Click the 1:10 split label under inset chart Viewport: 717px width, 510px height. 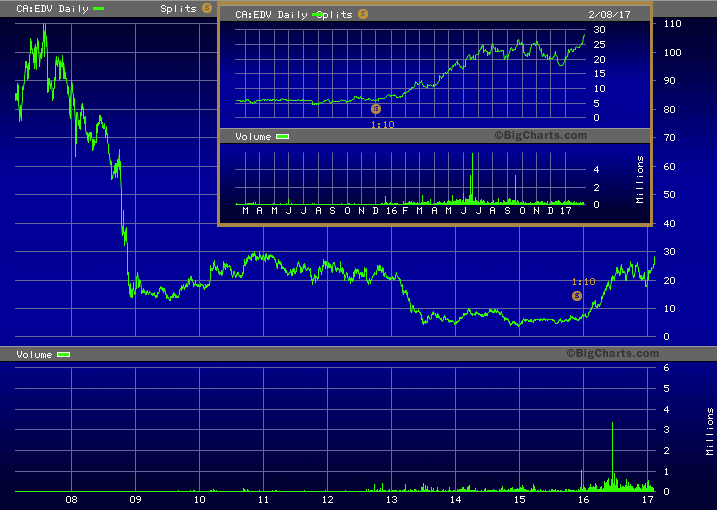tap(381, 124)
